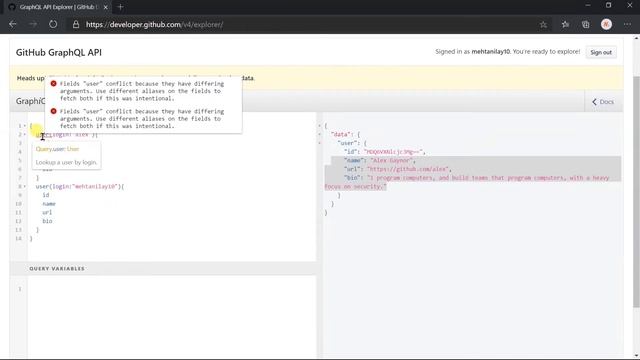Click the lock icon in address bar
This screenshot has height=360, width=640.
[x=76, y=24]
